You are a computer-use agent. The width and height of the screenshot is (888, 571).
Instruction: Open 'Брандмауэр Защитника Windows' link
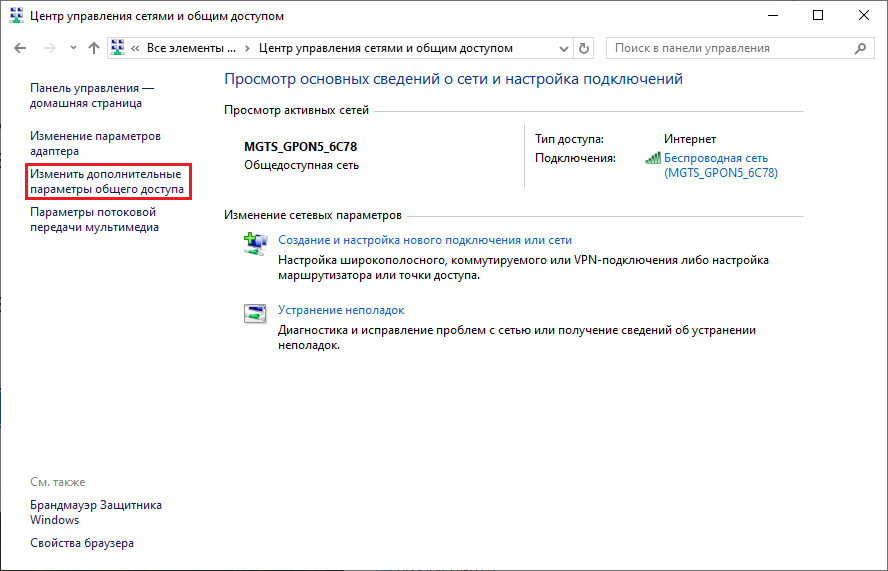pos(95,512)
